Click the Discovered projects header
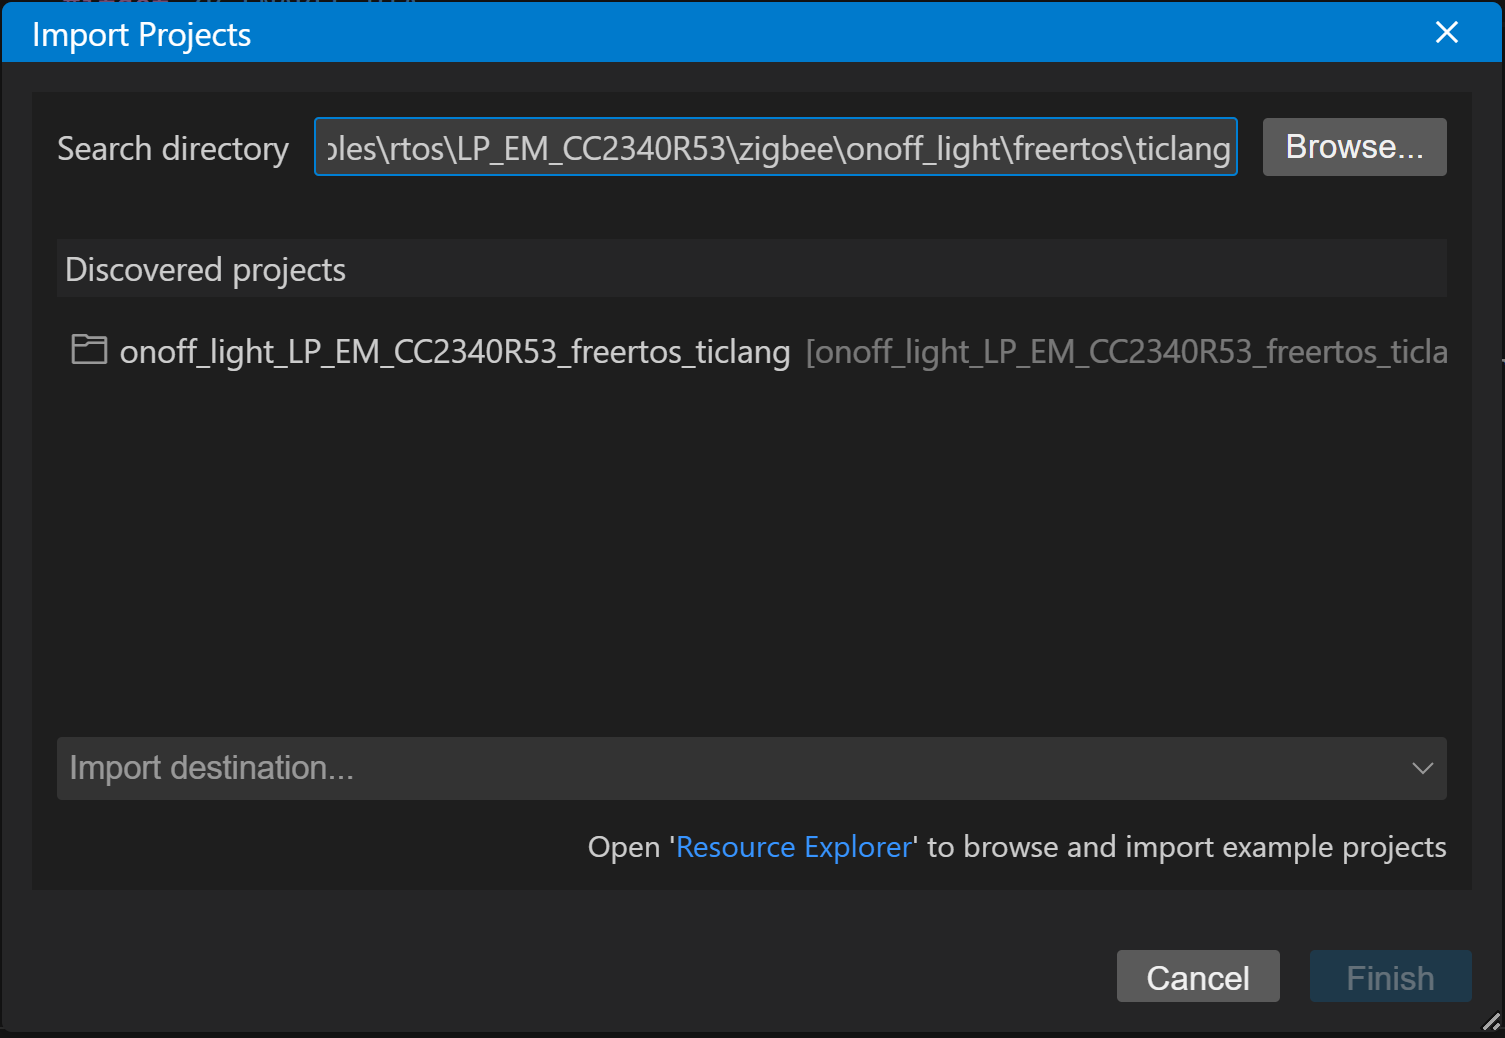The height and width of the screenshot is (1038, 1505). pyautogui.click(x=205, y=268)
